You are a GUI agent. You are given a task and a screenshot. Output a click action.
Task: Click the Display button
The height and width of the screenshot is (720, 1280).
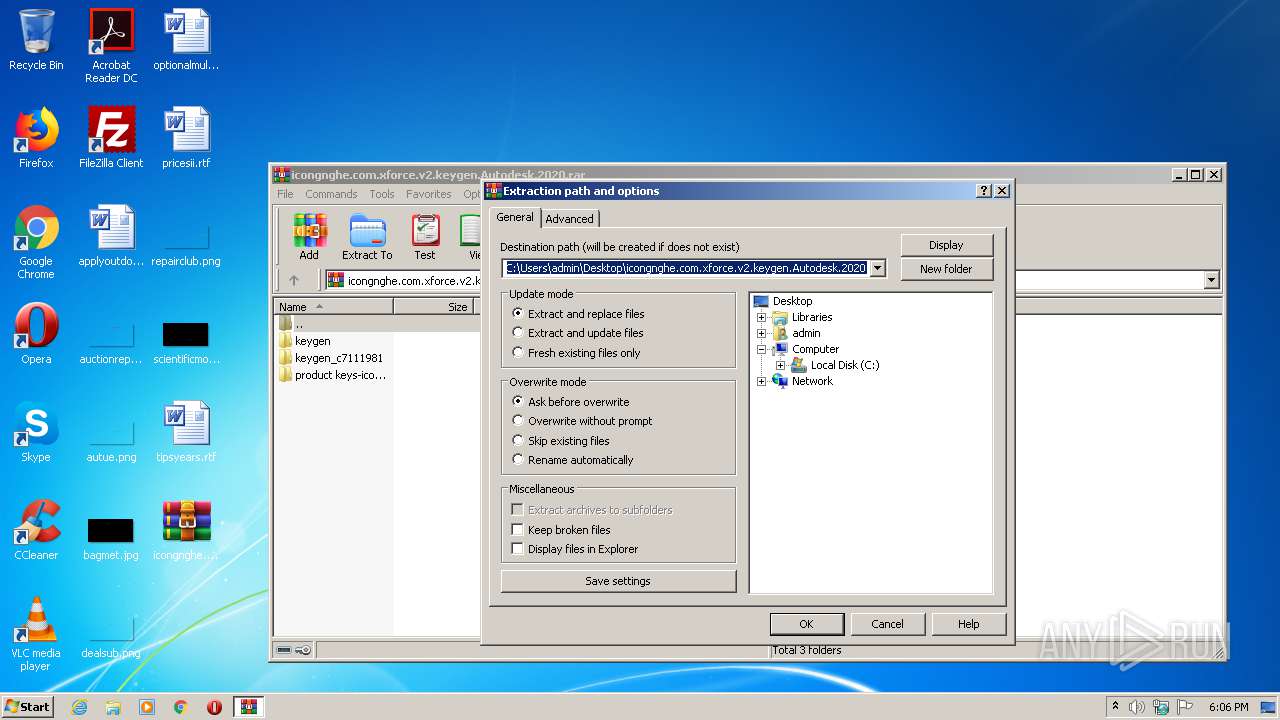[x=946, y=245]
